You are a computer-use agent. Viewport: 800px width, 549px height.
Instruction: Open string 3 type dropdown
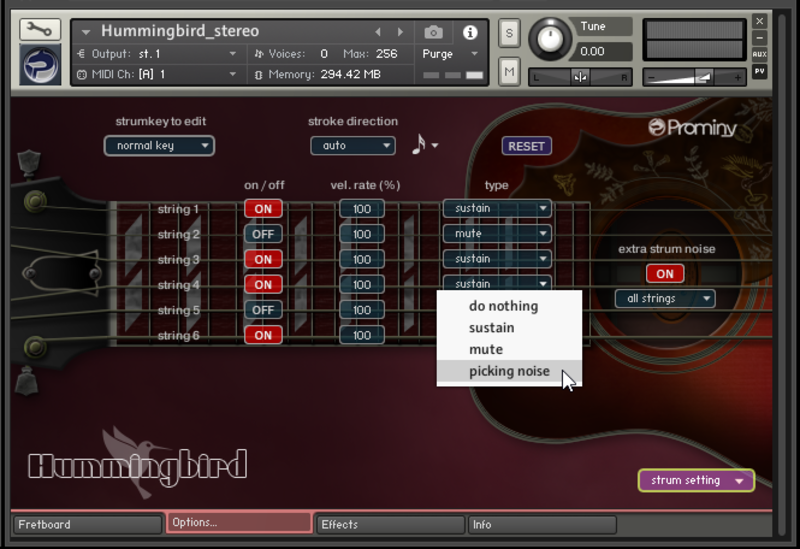click(x=497, y=259)
